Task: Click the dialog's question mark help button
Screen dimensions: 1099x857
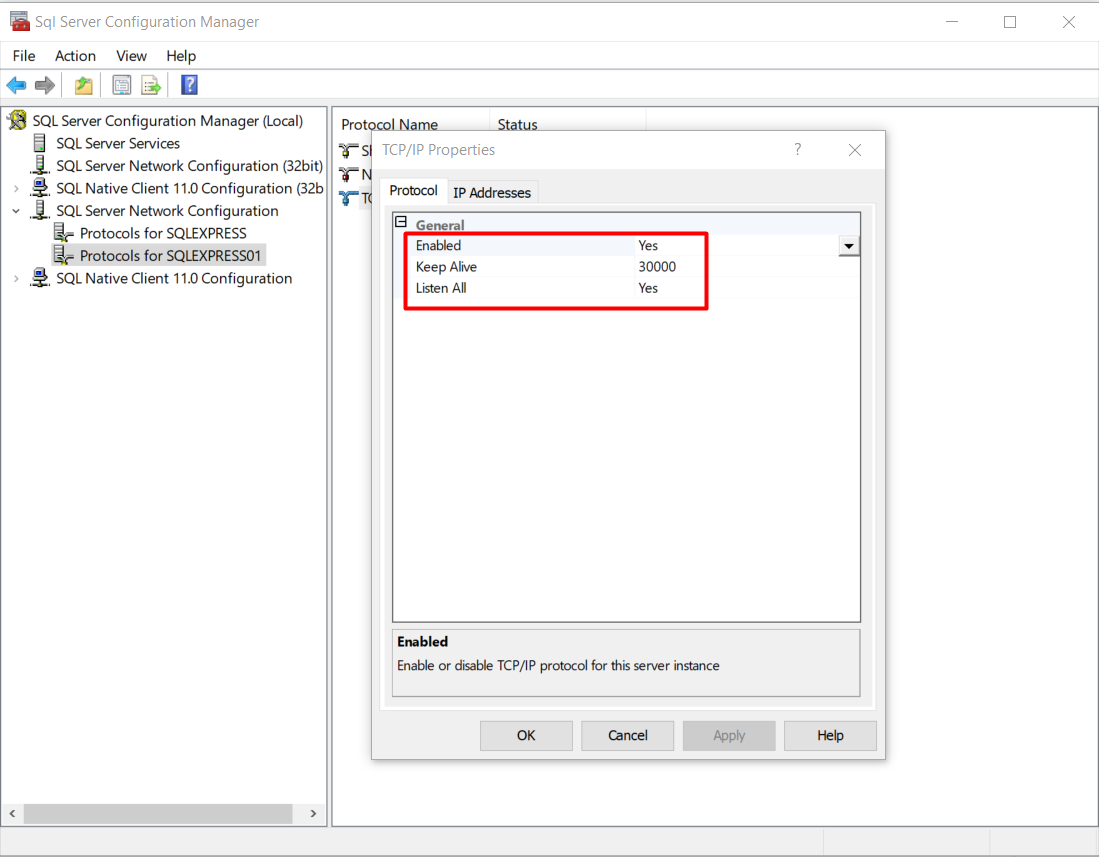Action: coord(798,149)
